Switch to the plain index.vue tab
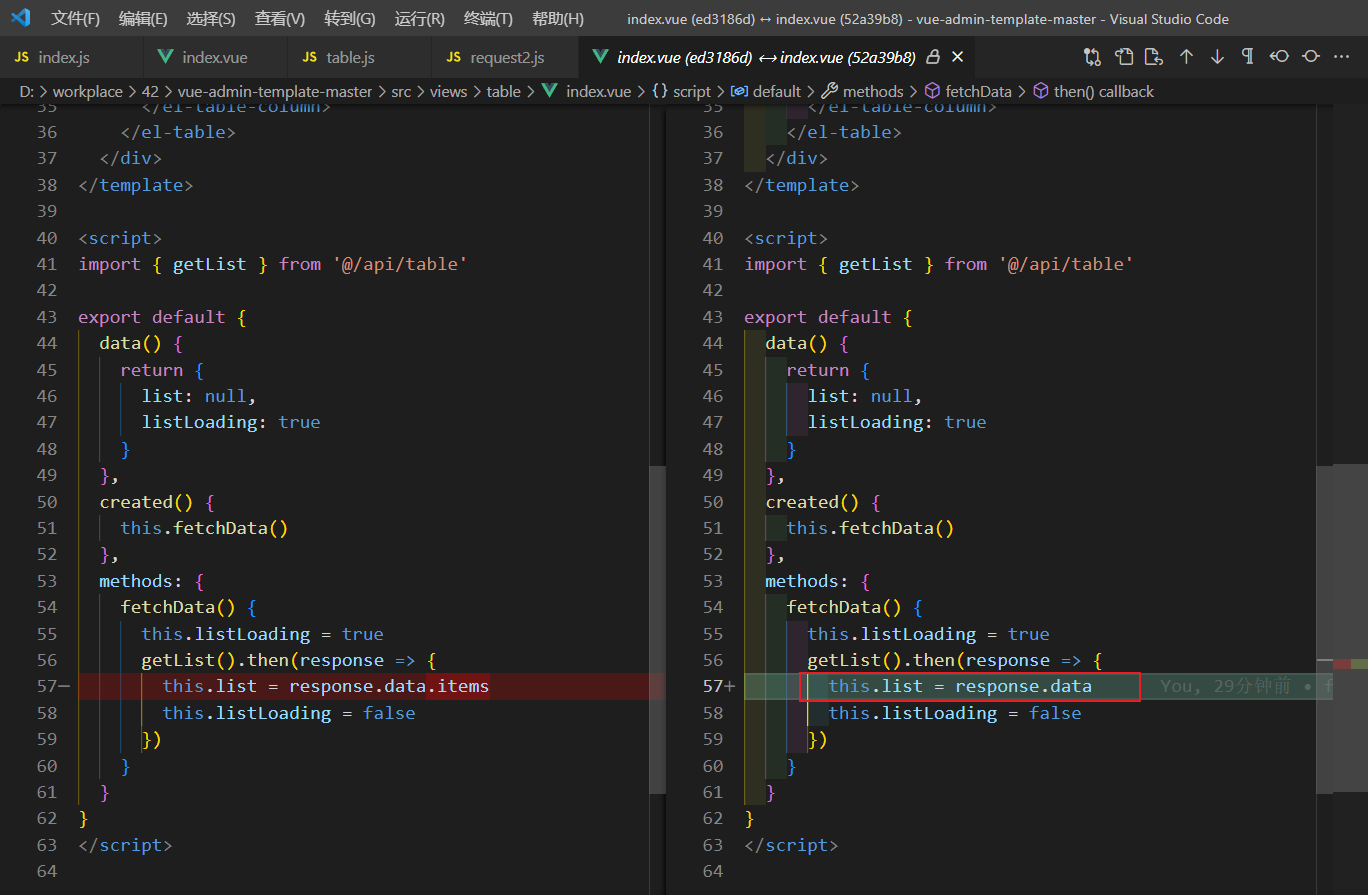This screenshot has width=1368, height=895. point(215,57)
